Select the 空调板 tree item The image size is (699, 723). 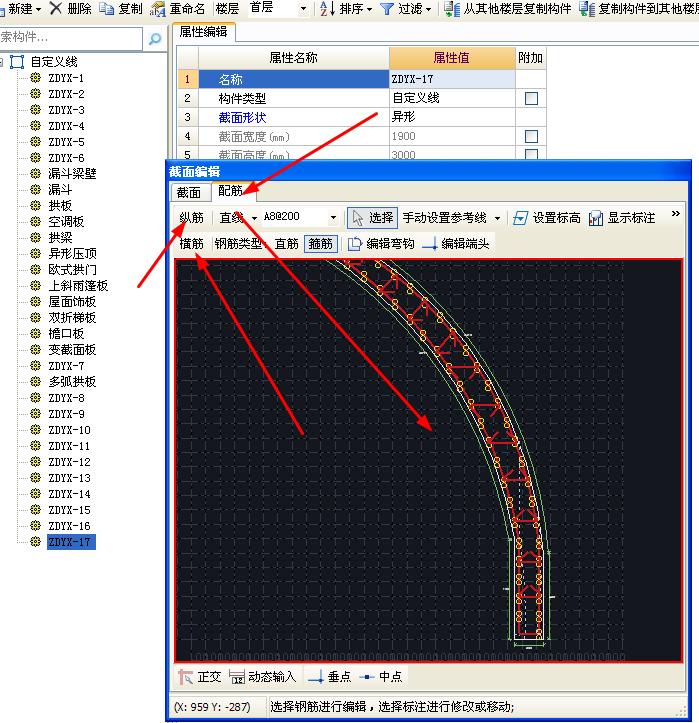click(66, 221)
